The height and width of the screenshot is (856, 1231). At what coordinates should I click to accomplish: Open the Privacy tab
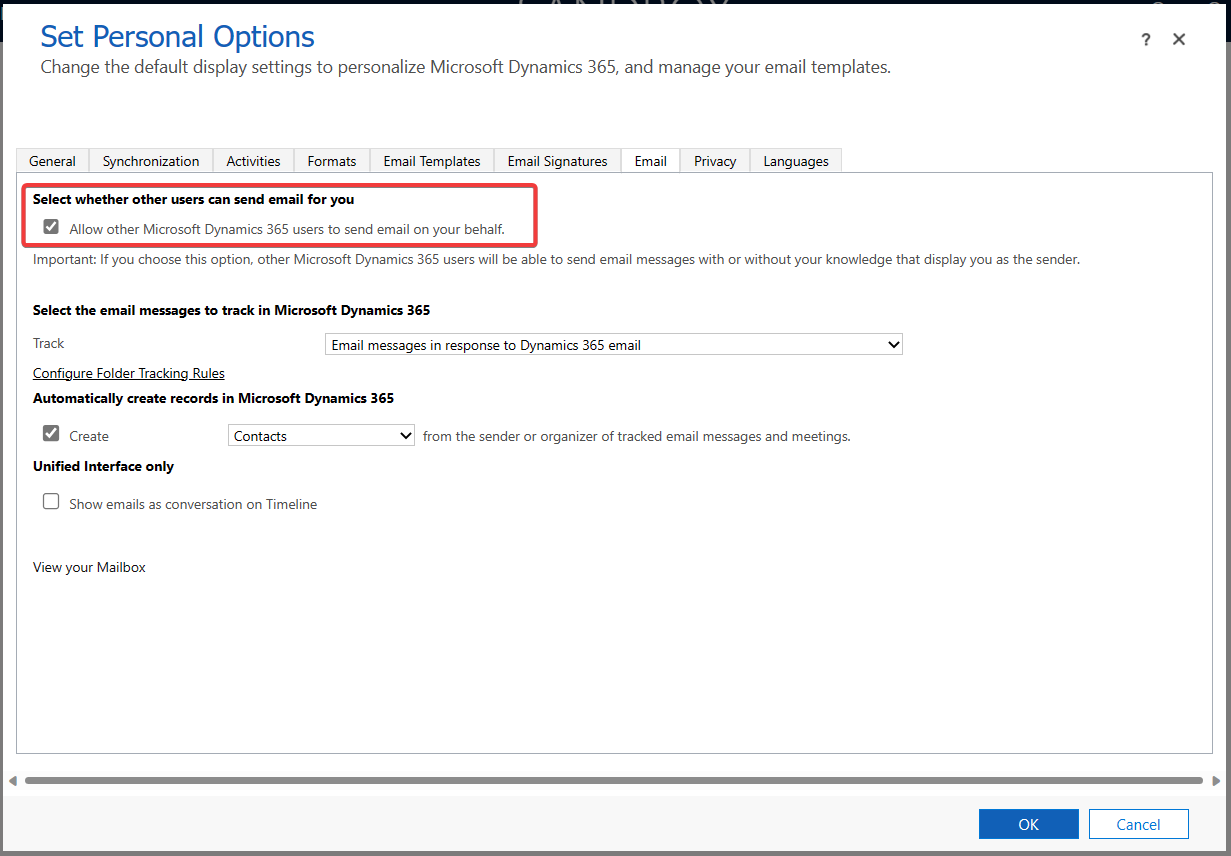coord(715,161)
